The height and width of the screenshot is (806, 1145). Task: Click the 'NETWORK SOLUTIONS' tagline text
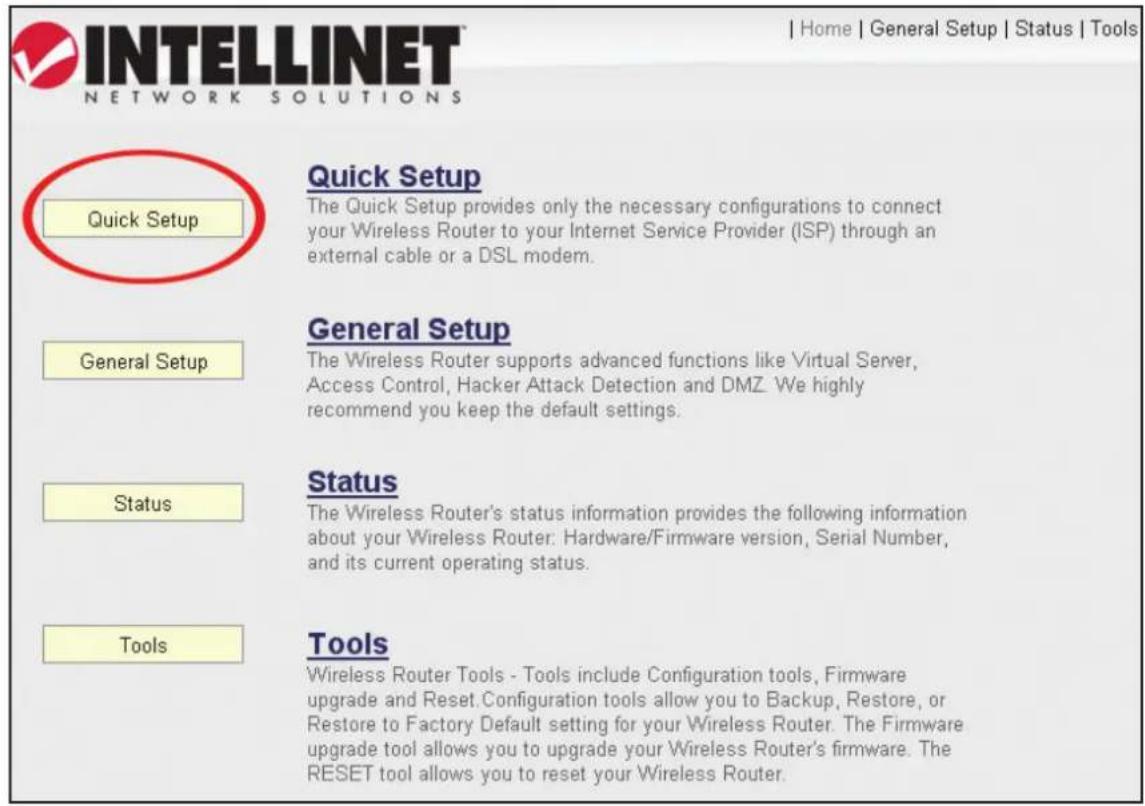(273, 97)
